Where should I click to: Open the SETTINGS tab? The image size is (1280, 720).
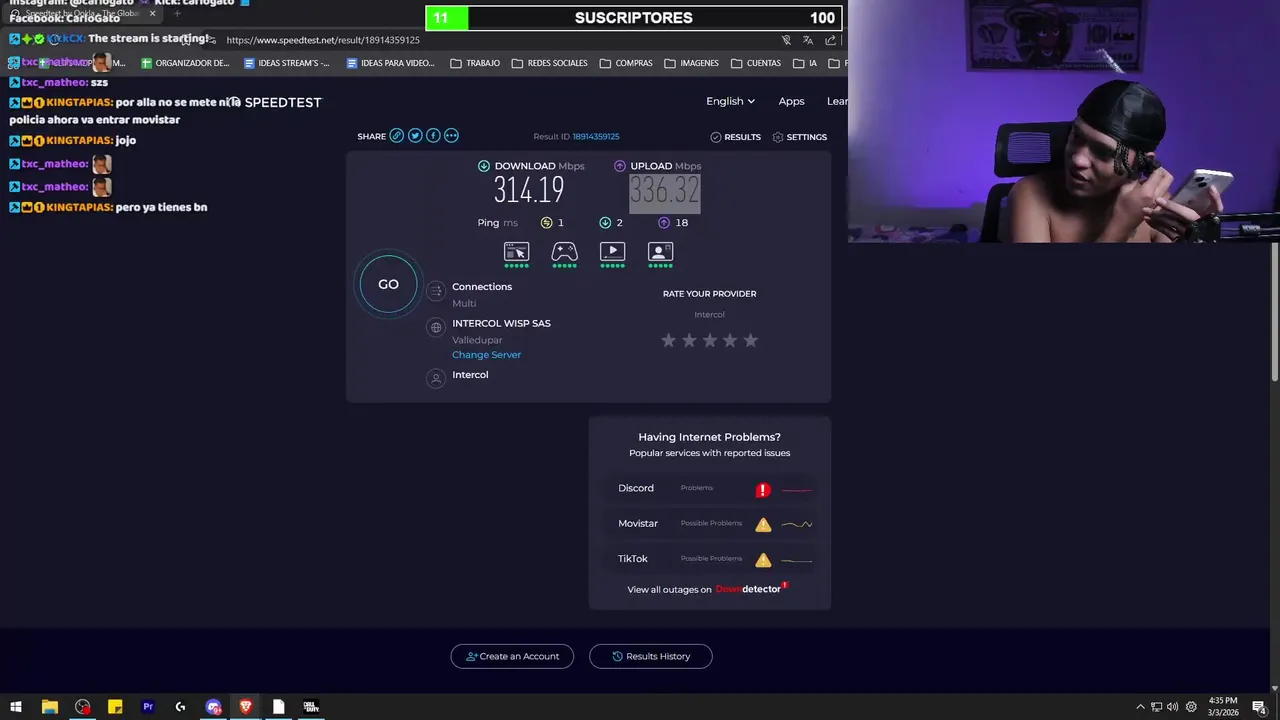(x=800, y=137)
